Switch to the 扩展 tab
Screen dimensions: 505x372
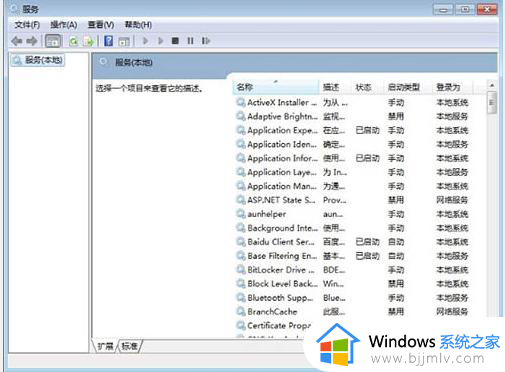point(105,346)
